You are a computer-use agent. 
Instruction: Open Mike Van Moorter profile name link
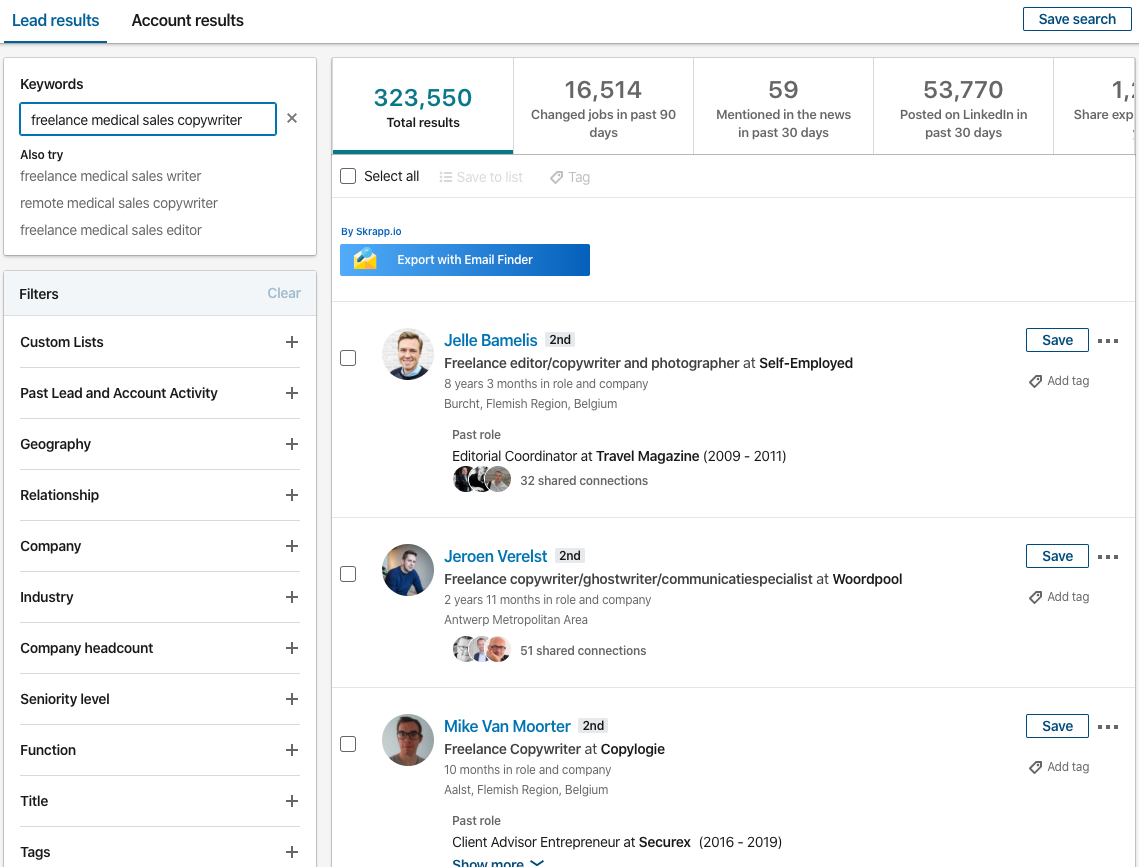click(507, 726)
